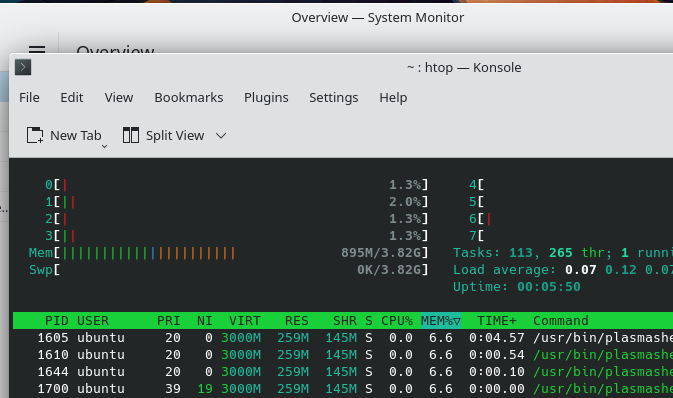Sort htop by NI column

(204, 321)
